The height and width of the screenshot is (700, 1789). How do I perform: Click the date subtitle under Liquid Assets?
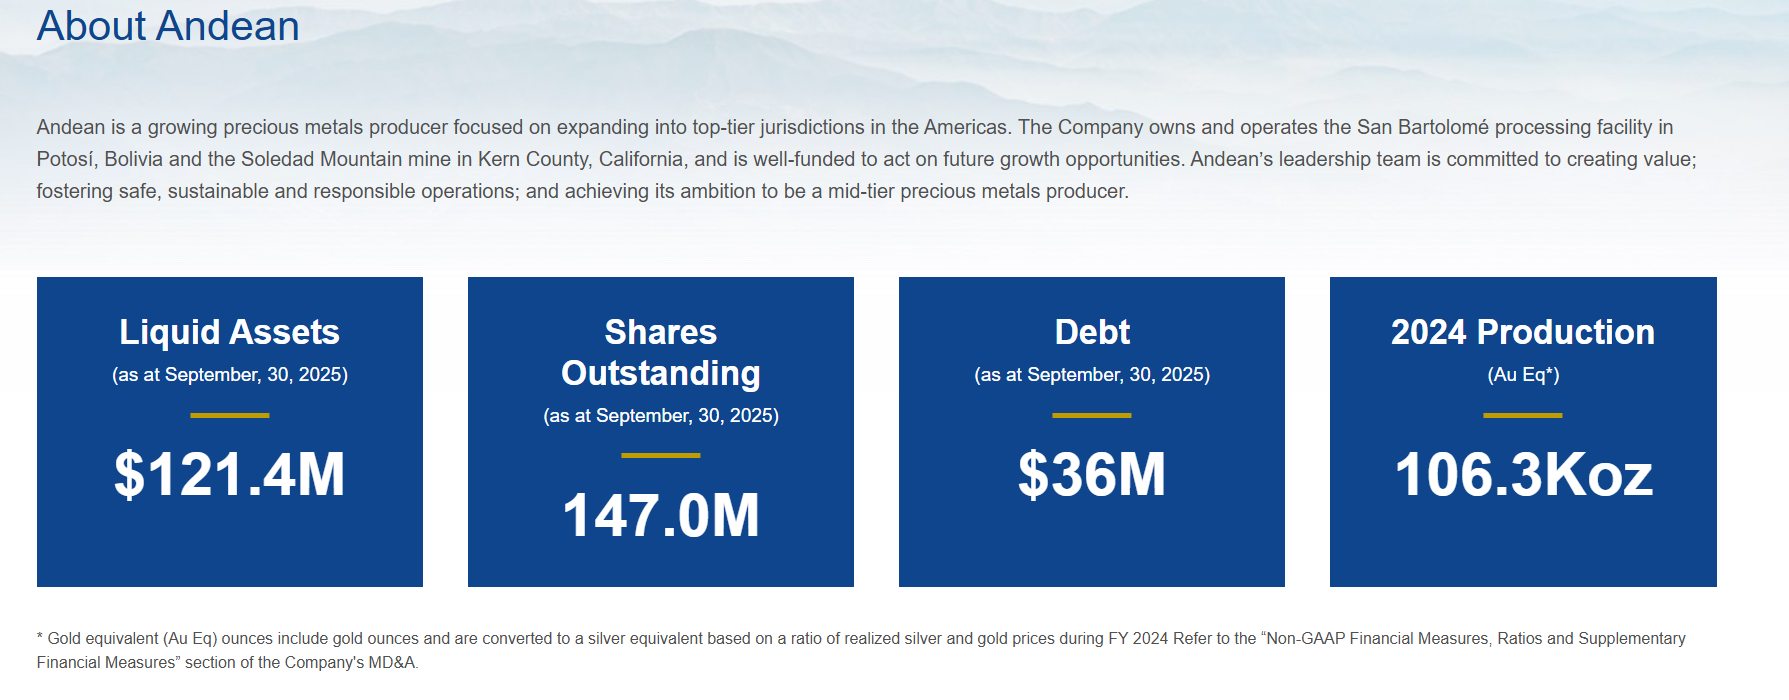229,375
